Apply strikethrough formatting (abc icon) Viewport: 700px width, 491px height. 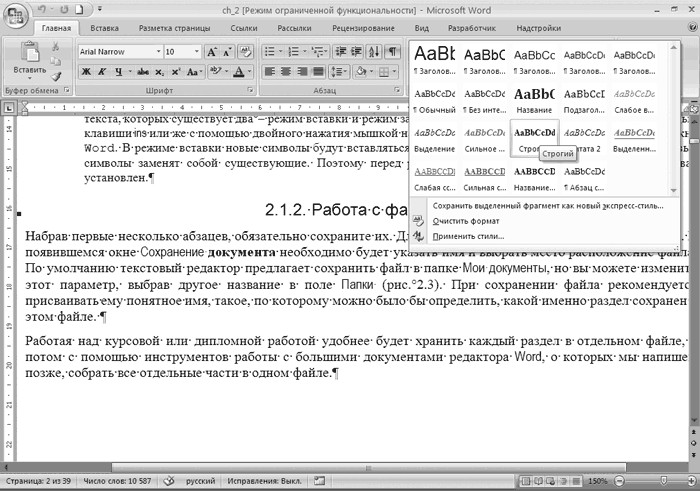142,72
